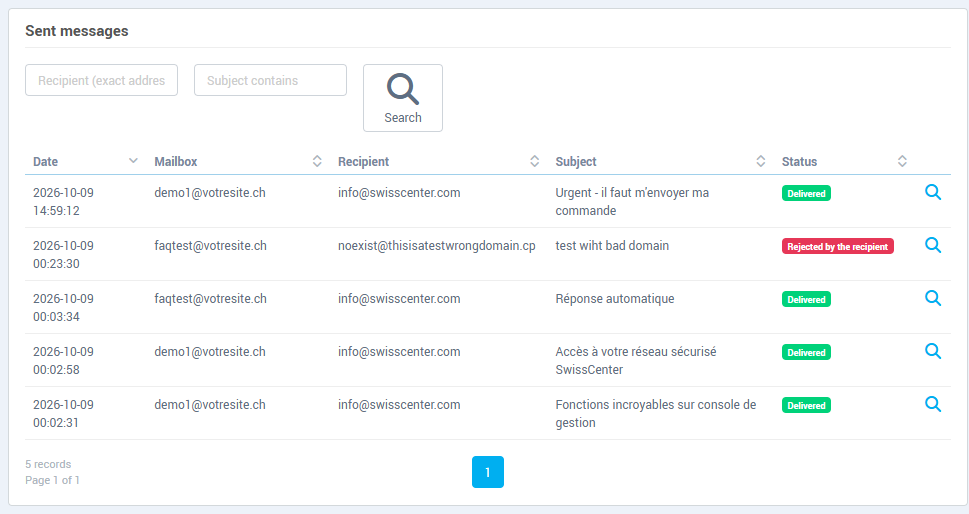
Task: Select the Mailbox column header
Action: click(176, 162)
